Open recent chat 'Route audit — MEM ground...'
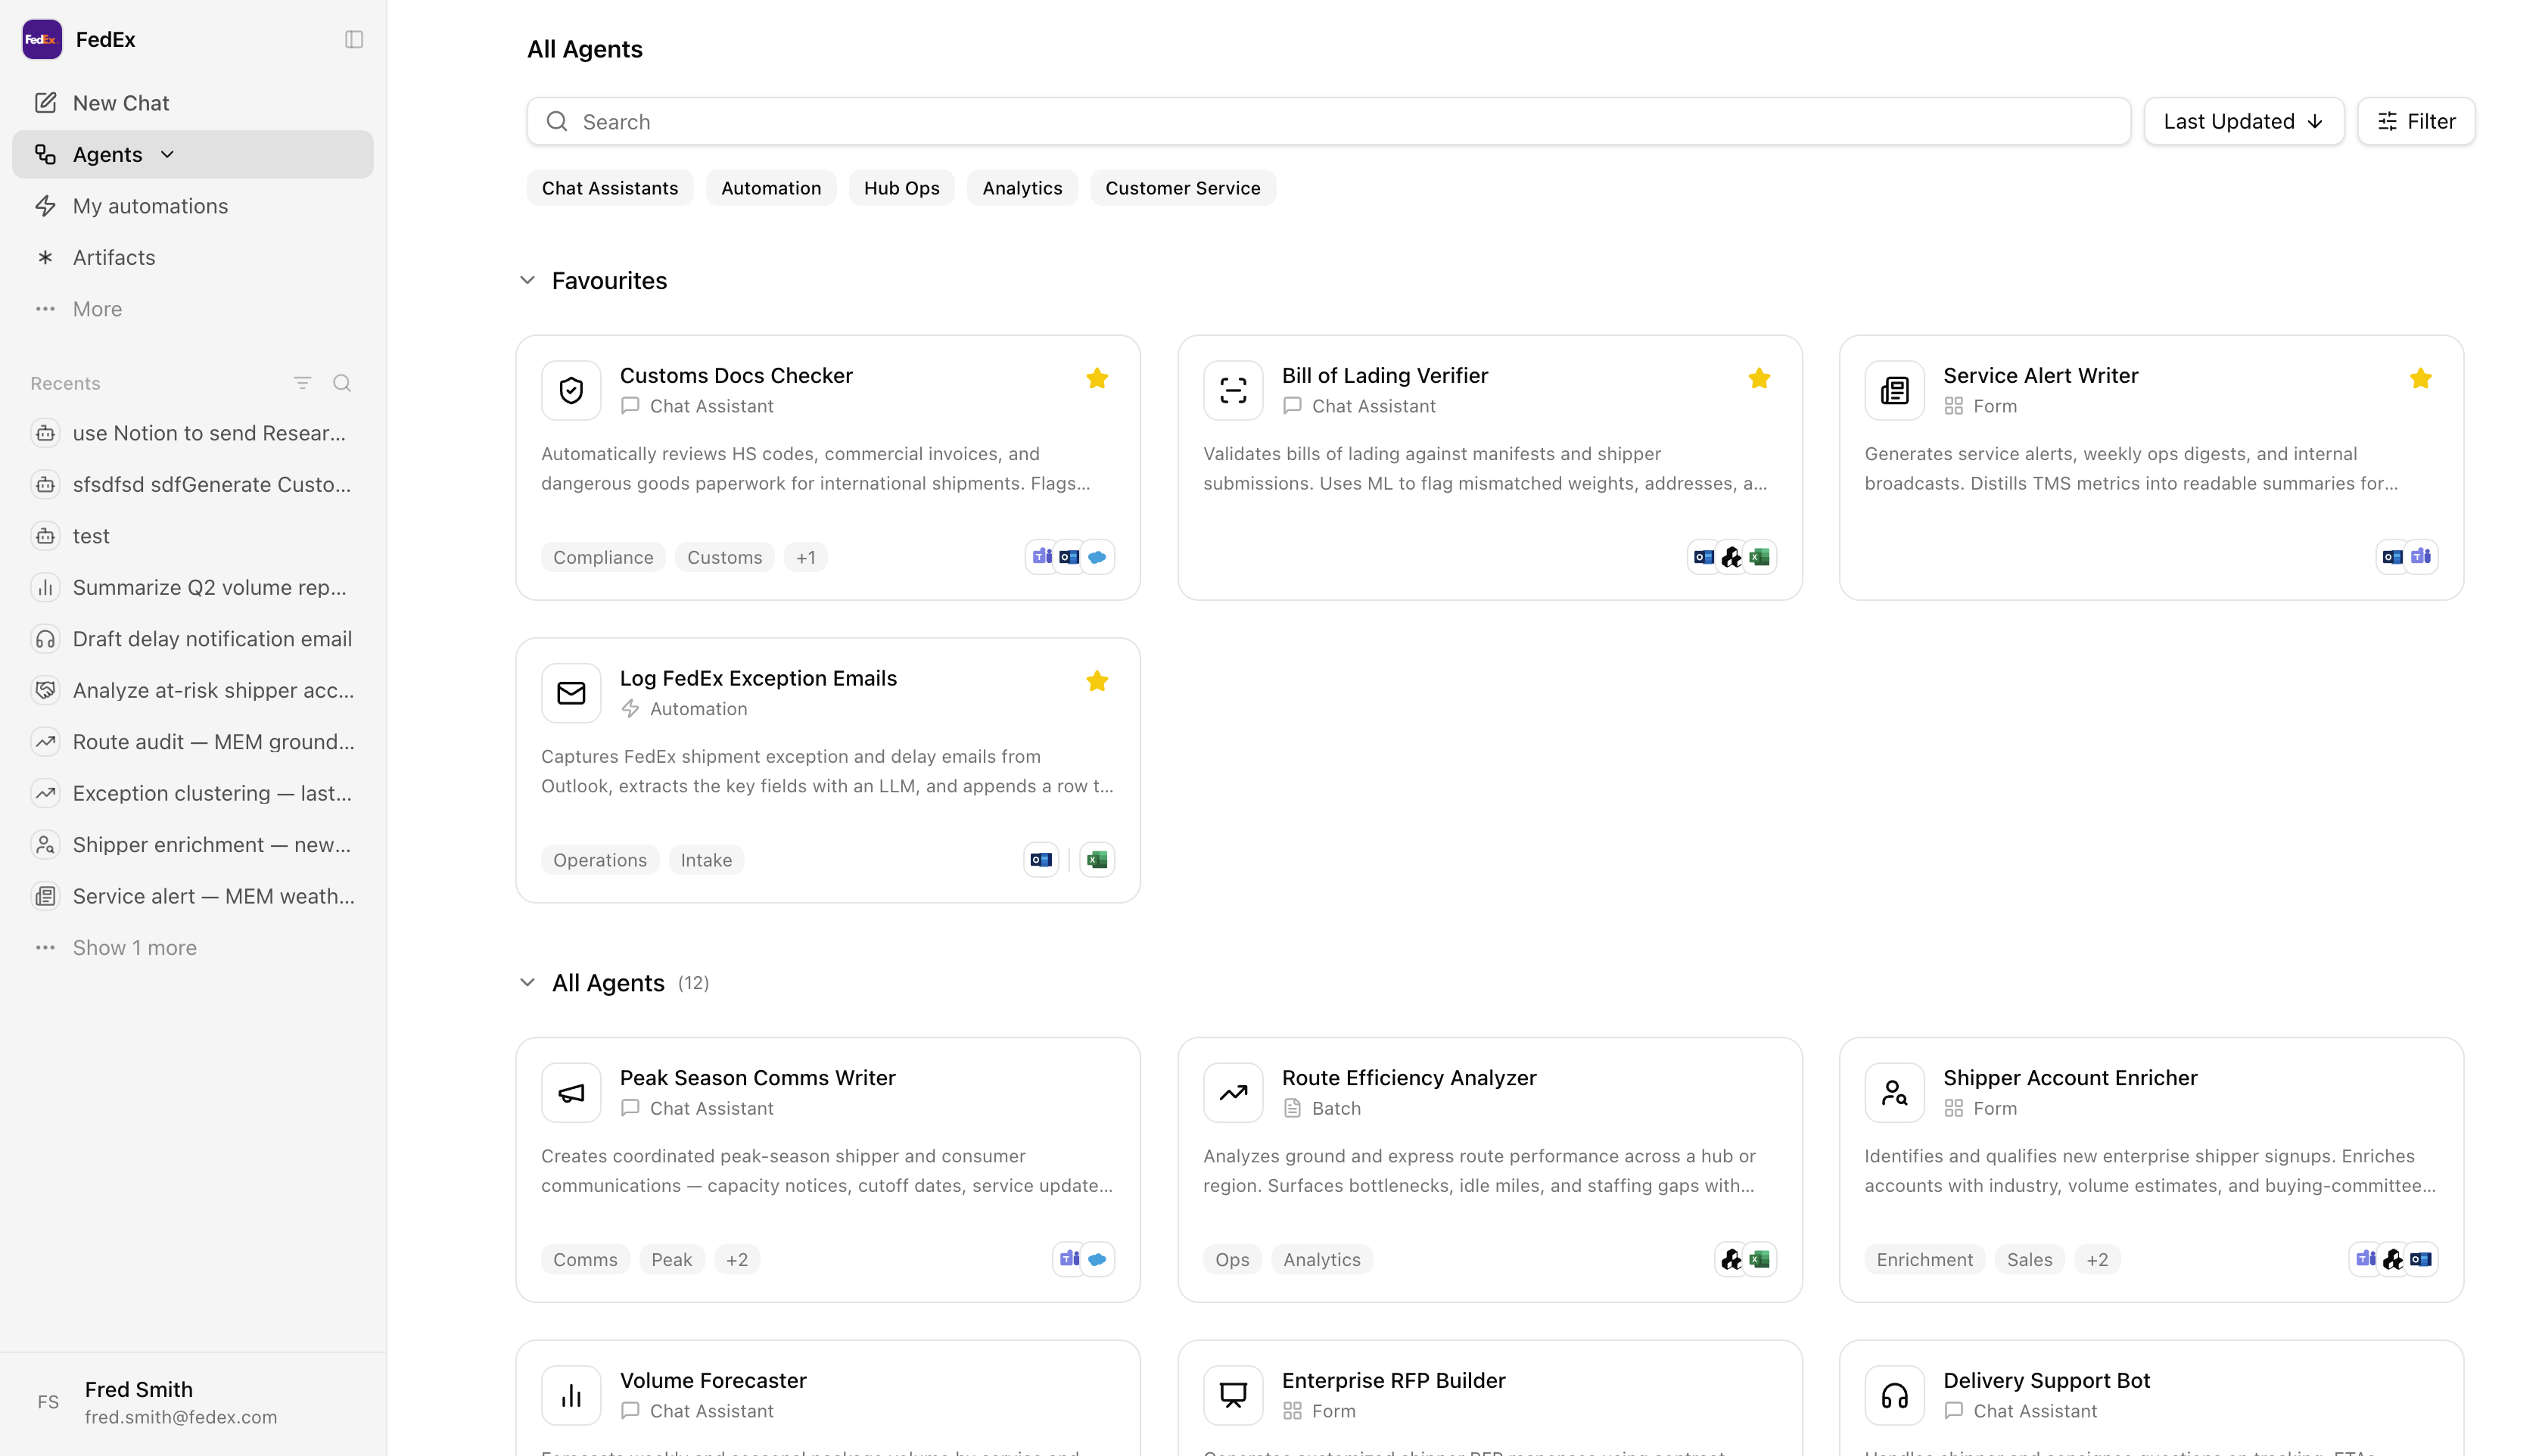 pos(193,742)
